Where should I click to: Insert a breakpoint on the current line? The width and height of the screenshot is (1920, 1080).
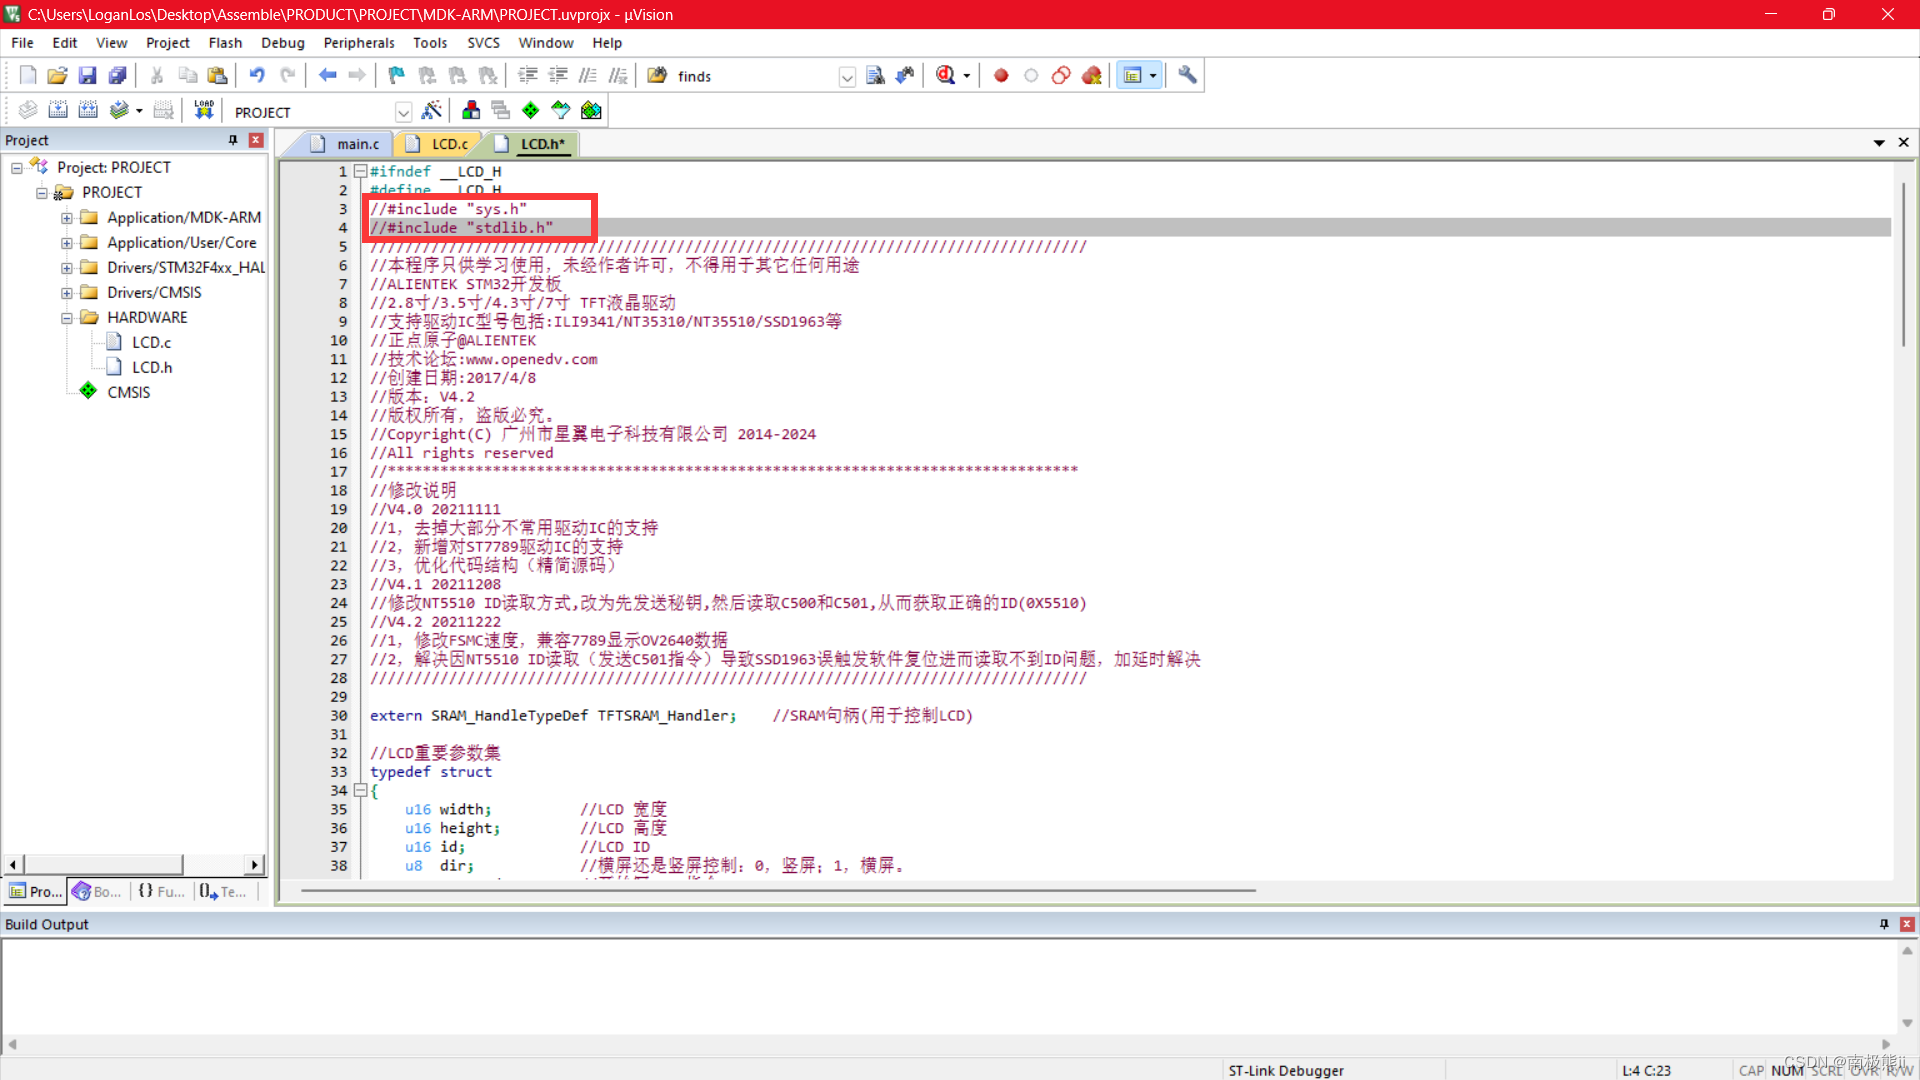point(1001,75)
